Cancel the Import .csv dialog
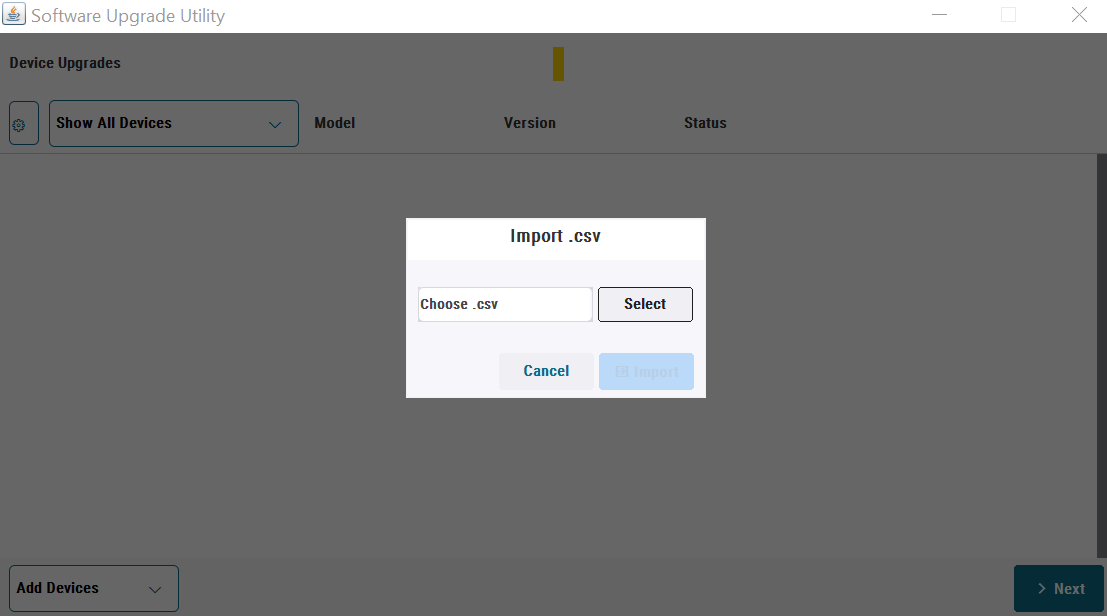Screen dimensions: 1107x616 click(546, 371)
